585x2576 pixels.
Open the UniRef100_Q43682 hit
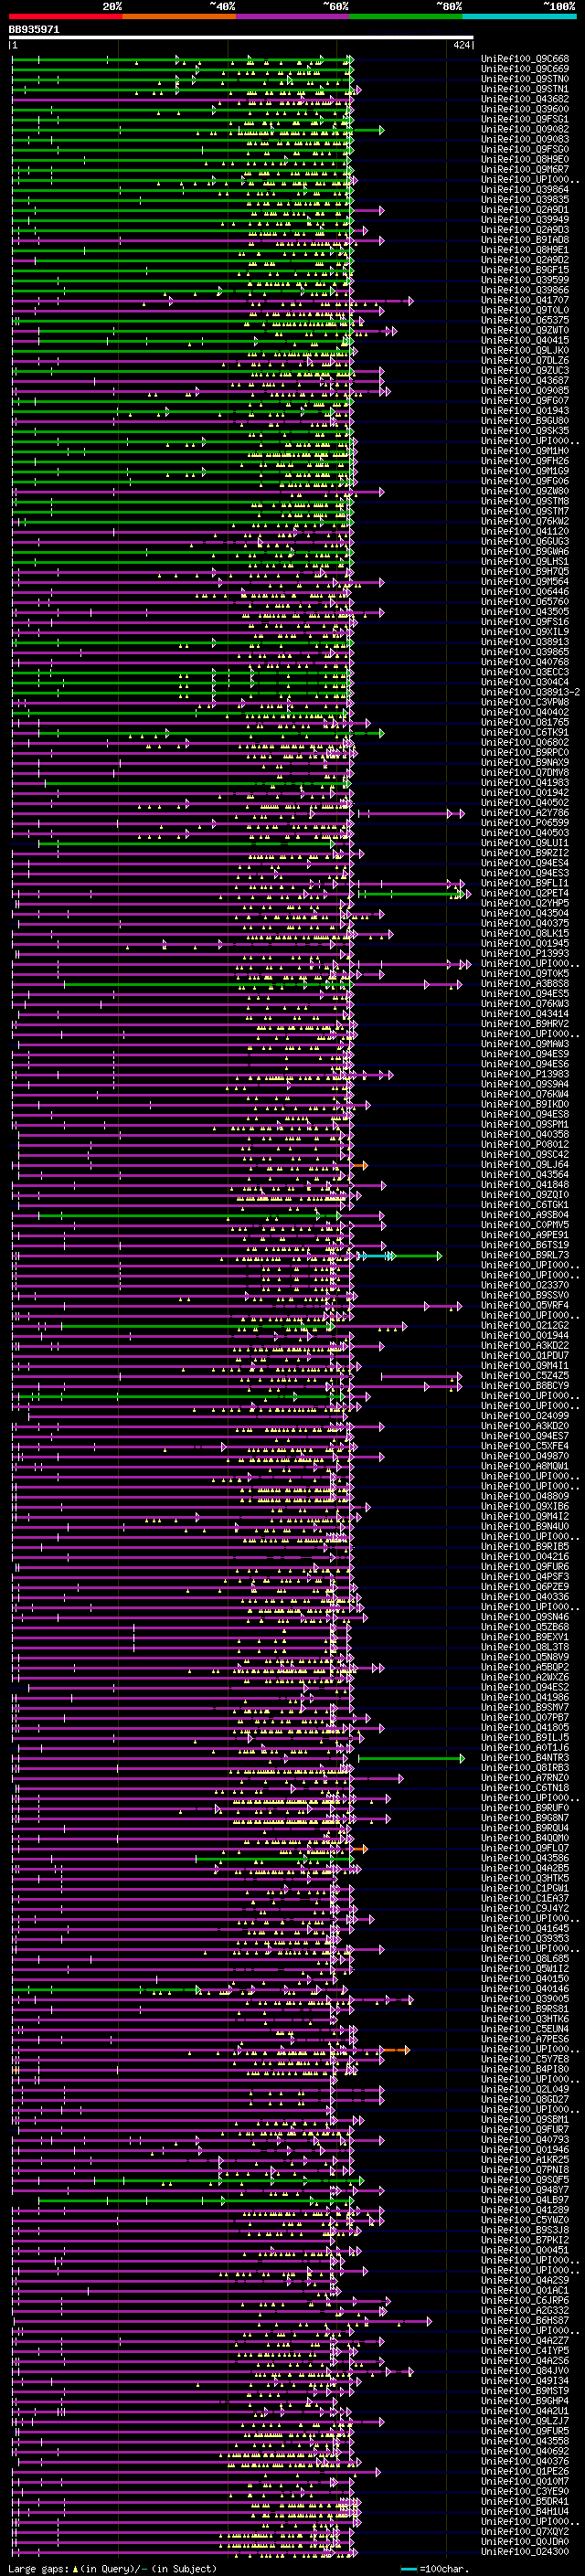point(525,99)
